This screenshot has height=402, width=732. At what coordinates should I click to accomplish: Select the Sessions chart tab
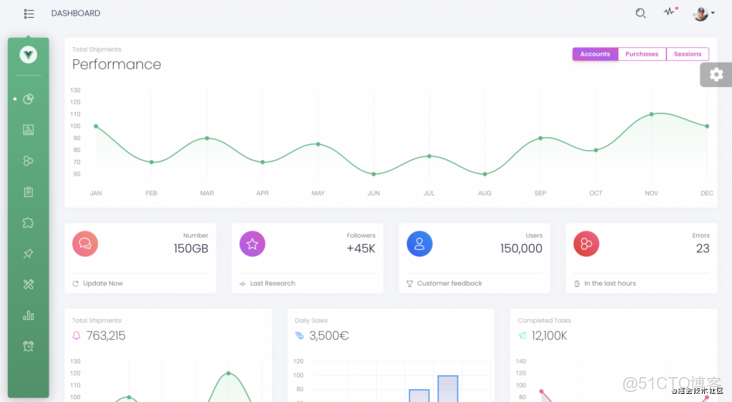(688, 54)
